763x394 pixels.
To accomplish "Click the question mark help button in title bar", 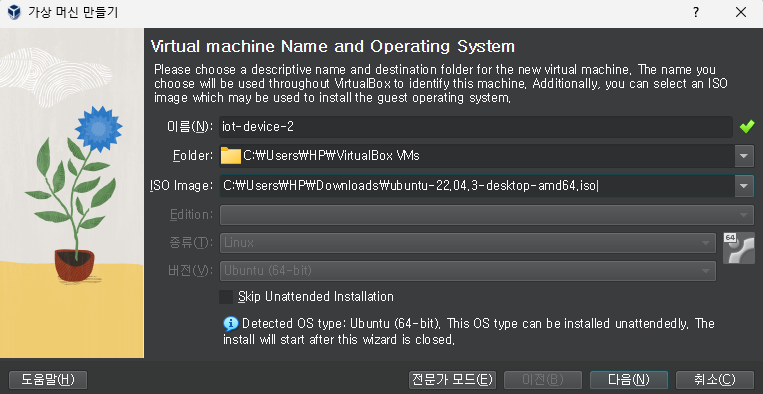I will pos(696,13).
